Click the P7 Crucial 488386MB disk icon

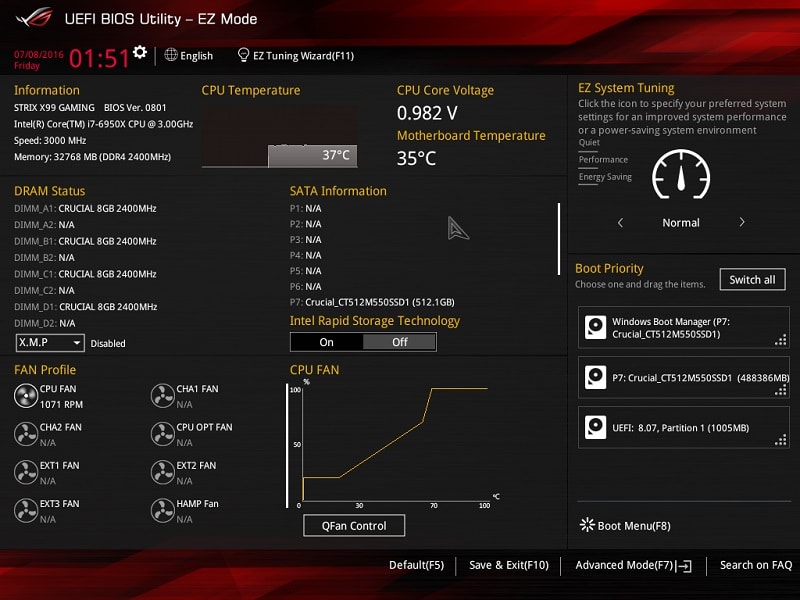tap(595, 378)
